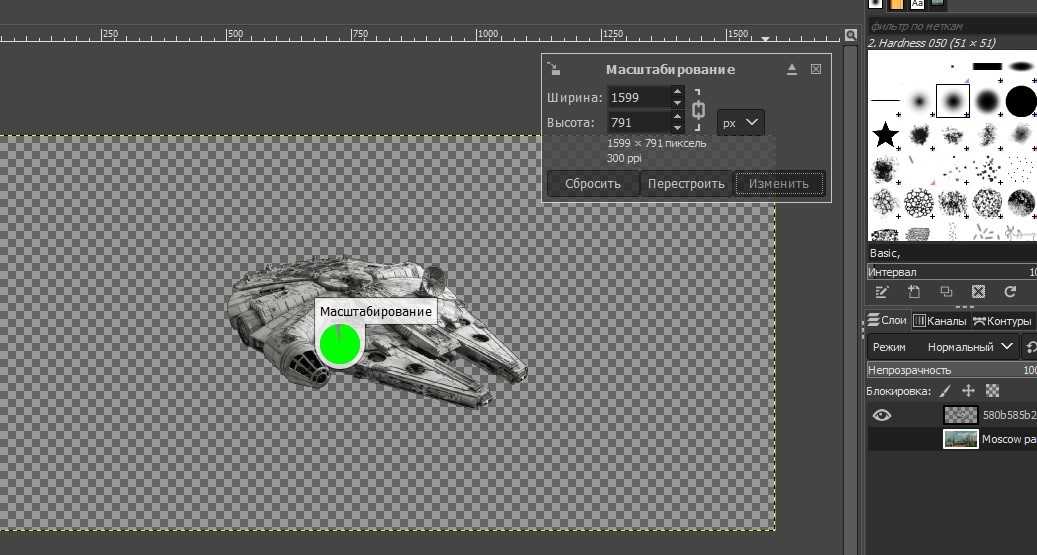Toggle lock pixels for the layer
Image resolution: width=1037 pixels, height=555 pixels.
click(945, 391)
